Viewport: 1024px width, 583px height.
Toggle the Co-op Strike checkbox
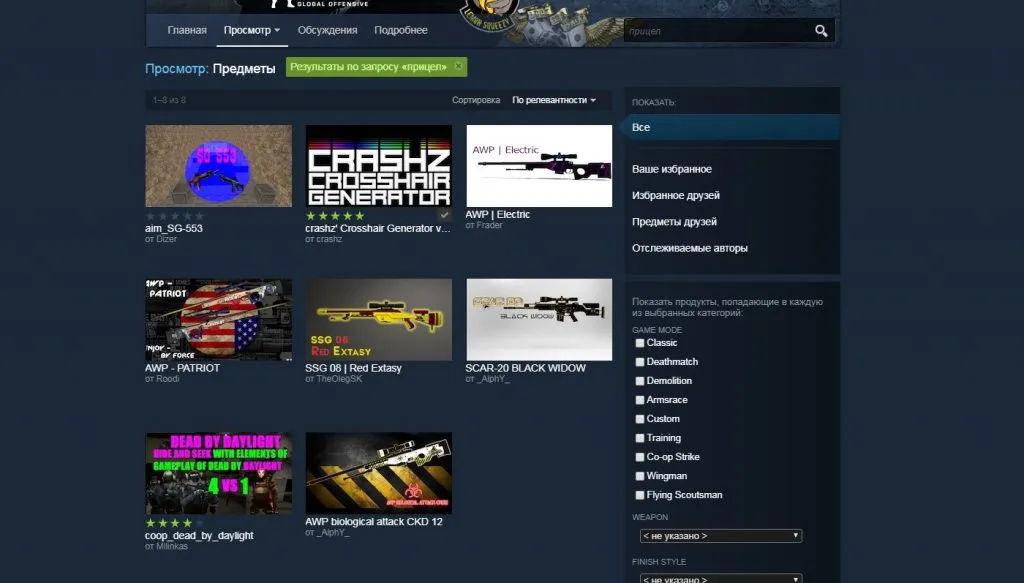coord(640,457)
